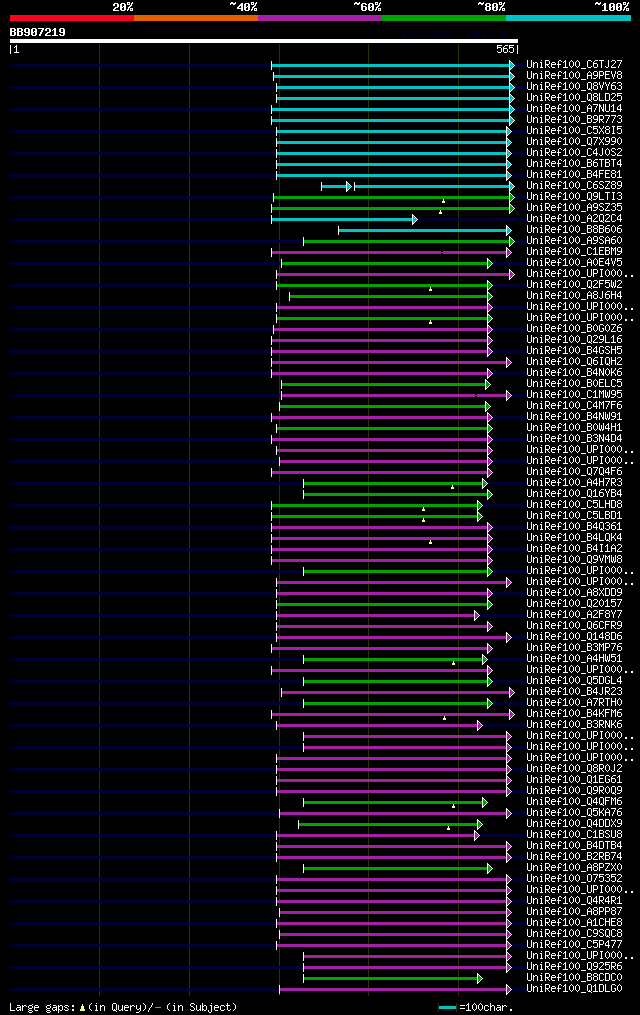Select the UniRef100_C1EBM9 label

pos(574,252)
